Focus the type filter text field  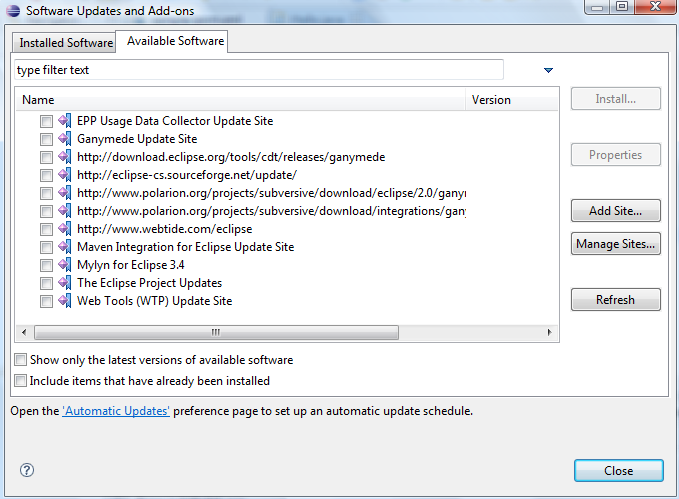tap(259, 70)
